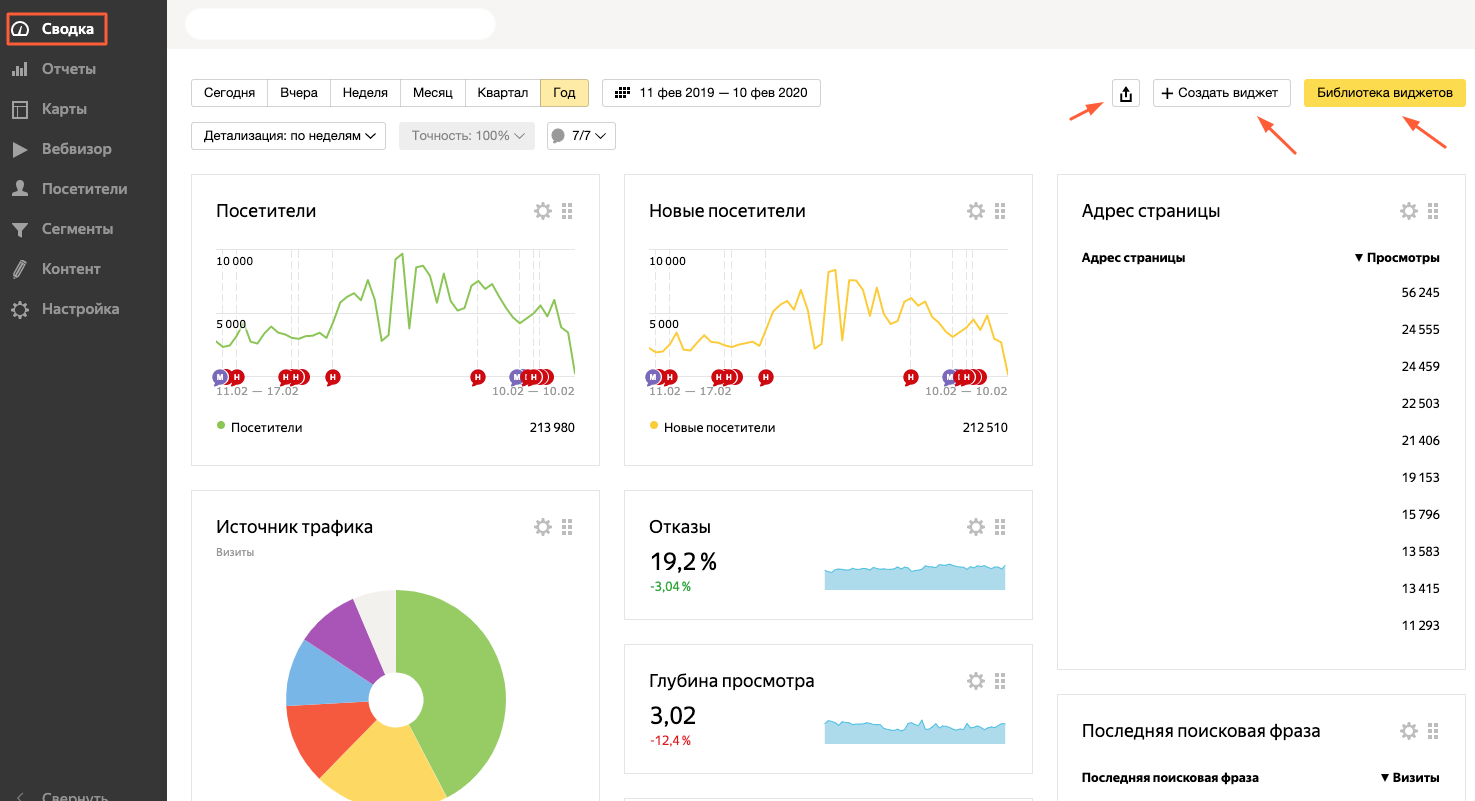The height and width of the screenshot is (801, 1475).
Task: Click the export/share dashboard icon
Action: pyautogui.click(x=1126, y=94)
